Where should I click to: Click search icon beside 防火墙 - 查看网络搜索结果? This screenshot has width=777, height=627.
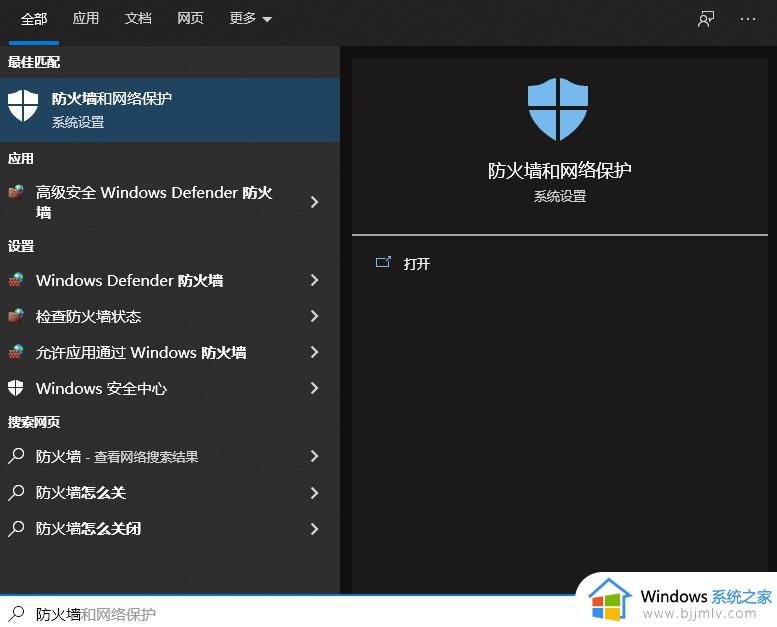pos(16,456)
